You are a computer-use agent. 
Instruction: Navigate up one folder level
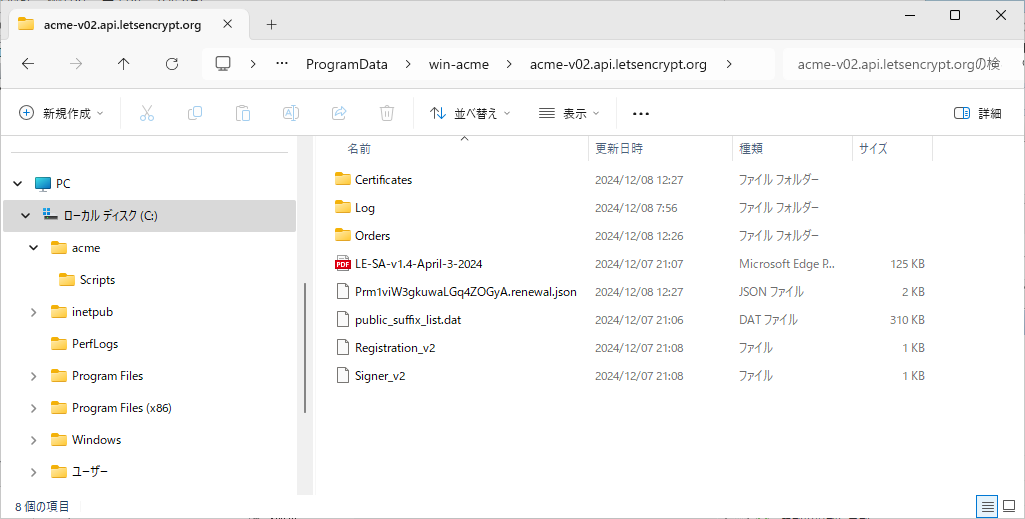124,64
